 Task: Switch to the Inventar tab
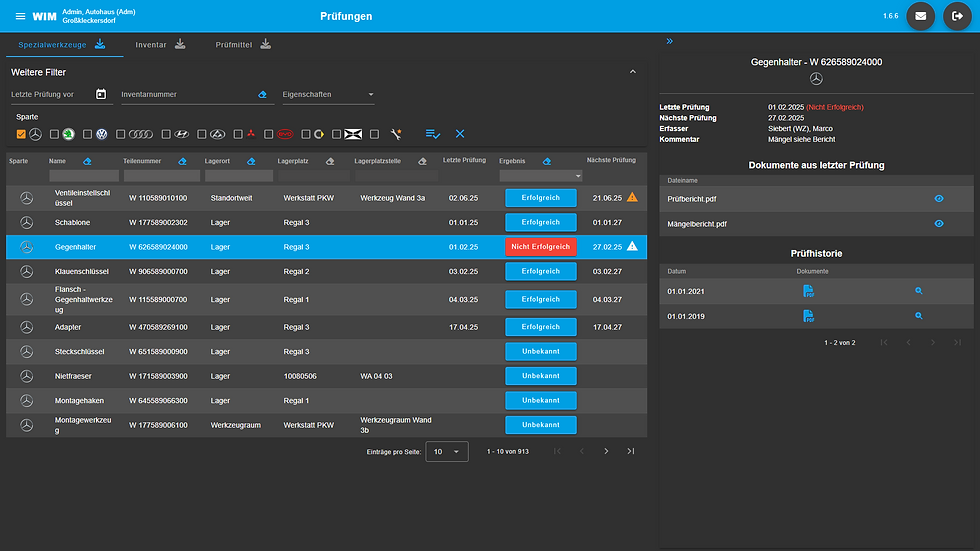pyautogui.click(x=160, y=44)
